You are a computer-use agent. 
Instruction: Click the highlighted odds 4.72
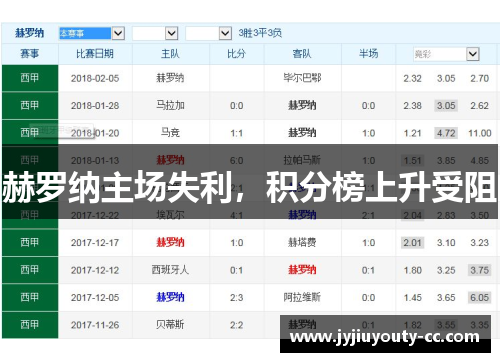(446, 133)
